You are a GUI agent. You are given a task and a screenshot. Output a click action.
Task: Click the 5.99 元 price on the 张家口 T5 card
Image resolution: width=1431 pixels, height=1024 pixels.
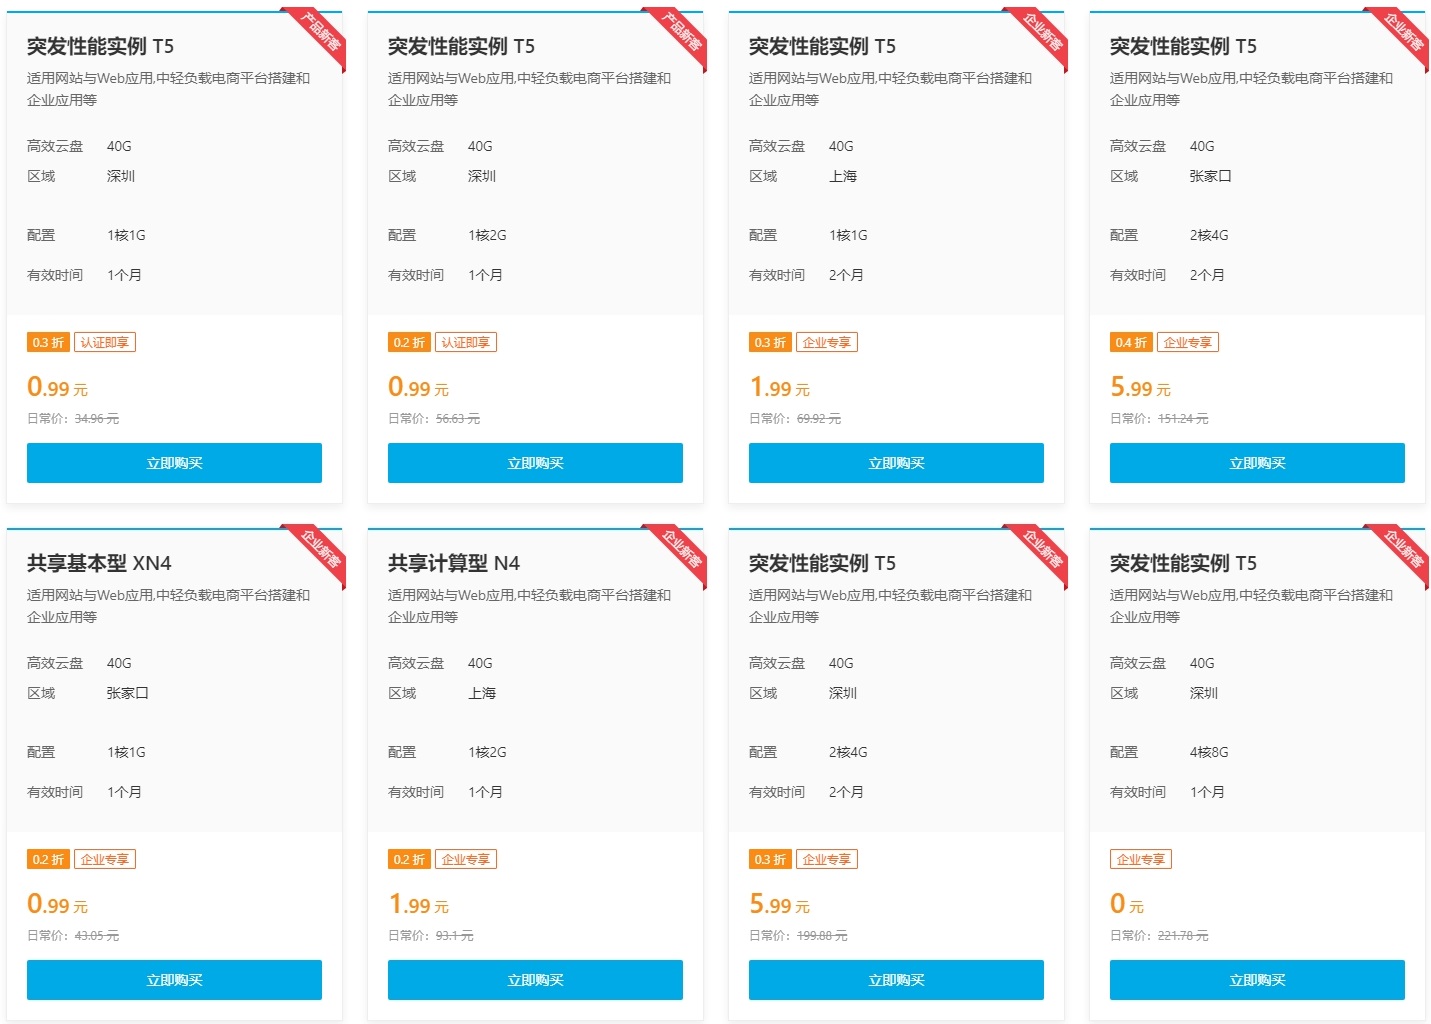coord(1140,387)
